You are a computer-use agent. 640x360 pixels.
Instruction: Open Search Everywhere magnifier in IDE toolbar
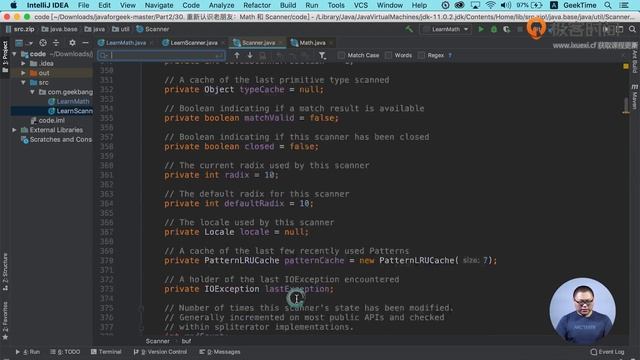[x=632, y=29]
